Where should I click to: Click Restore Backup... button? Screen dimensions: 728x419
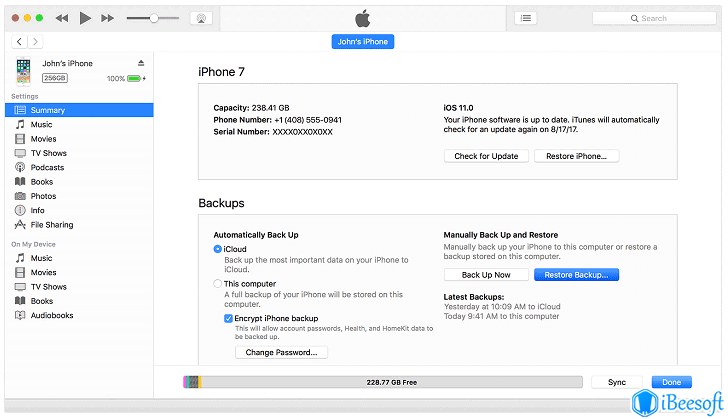pyautogui.click(x=576, y=275)
